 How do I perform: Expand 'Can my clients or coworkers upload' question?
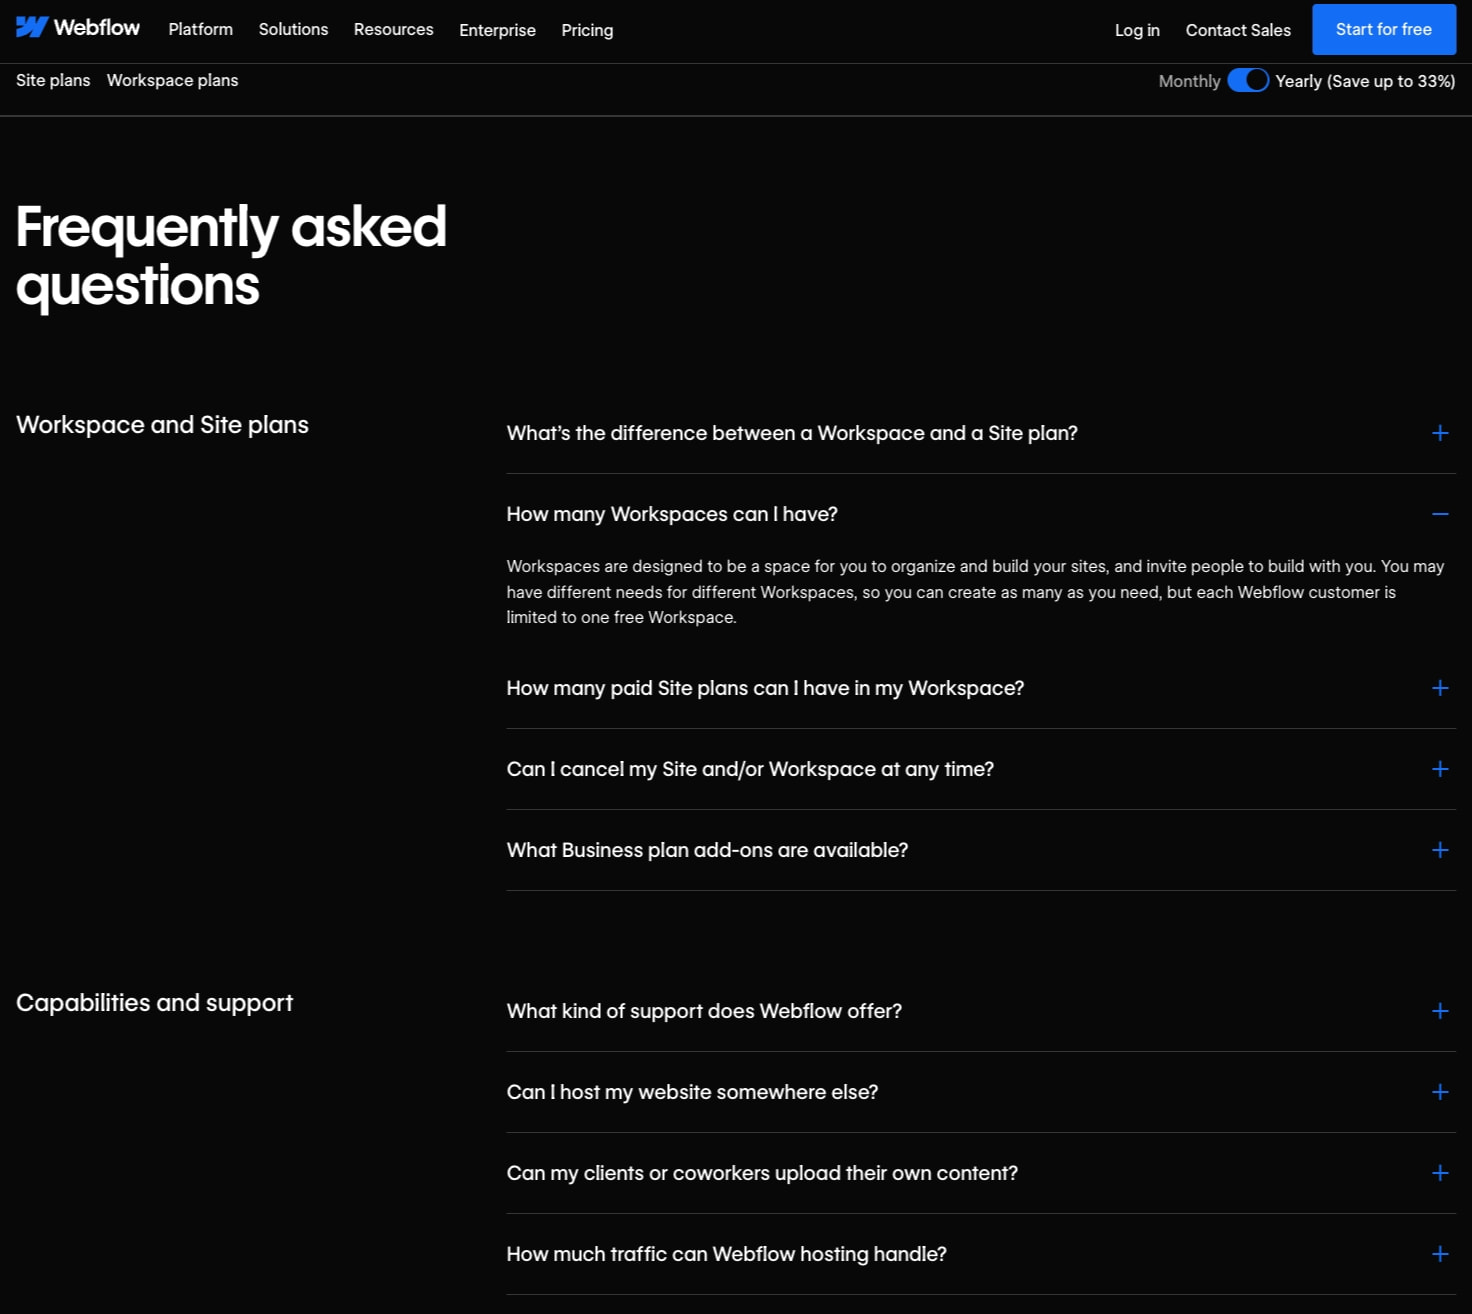click(x=981, y=1173)
